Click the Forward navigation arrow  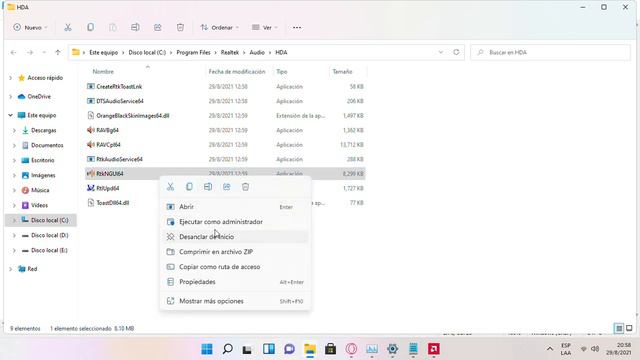coord(30,52)
